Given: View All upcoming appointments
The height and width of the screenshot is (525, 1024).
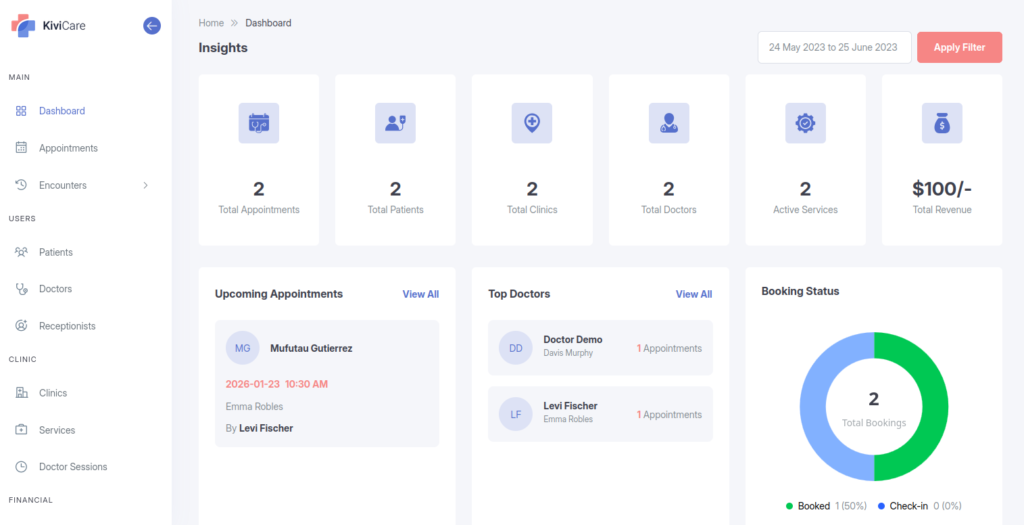Looking at the screenshot, I should pyautogui.click(x=420, y=294).
